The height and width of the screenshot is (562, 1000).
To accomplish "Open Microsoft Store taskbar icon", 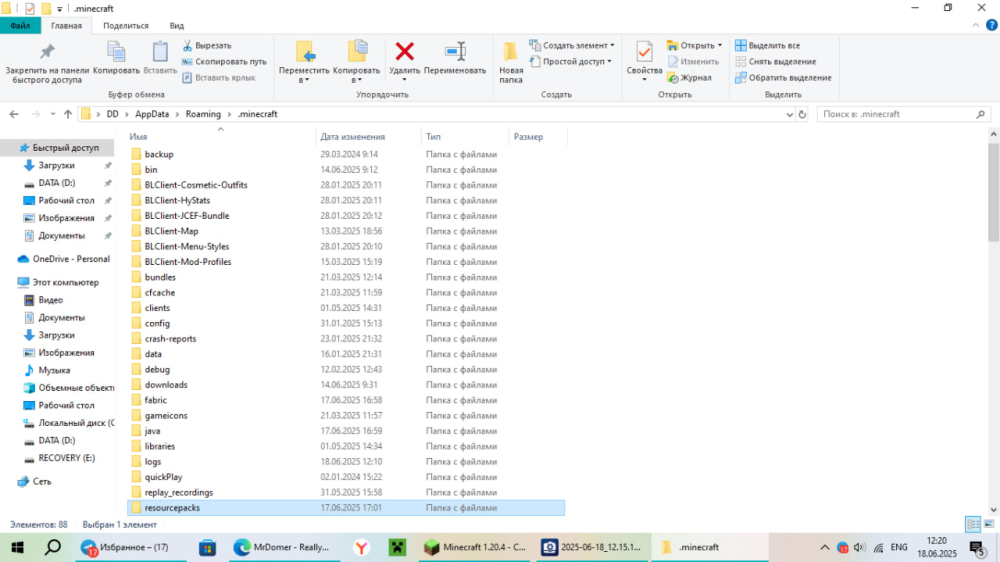I will [x=207, y=547].
